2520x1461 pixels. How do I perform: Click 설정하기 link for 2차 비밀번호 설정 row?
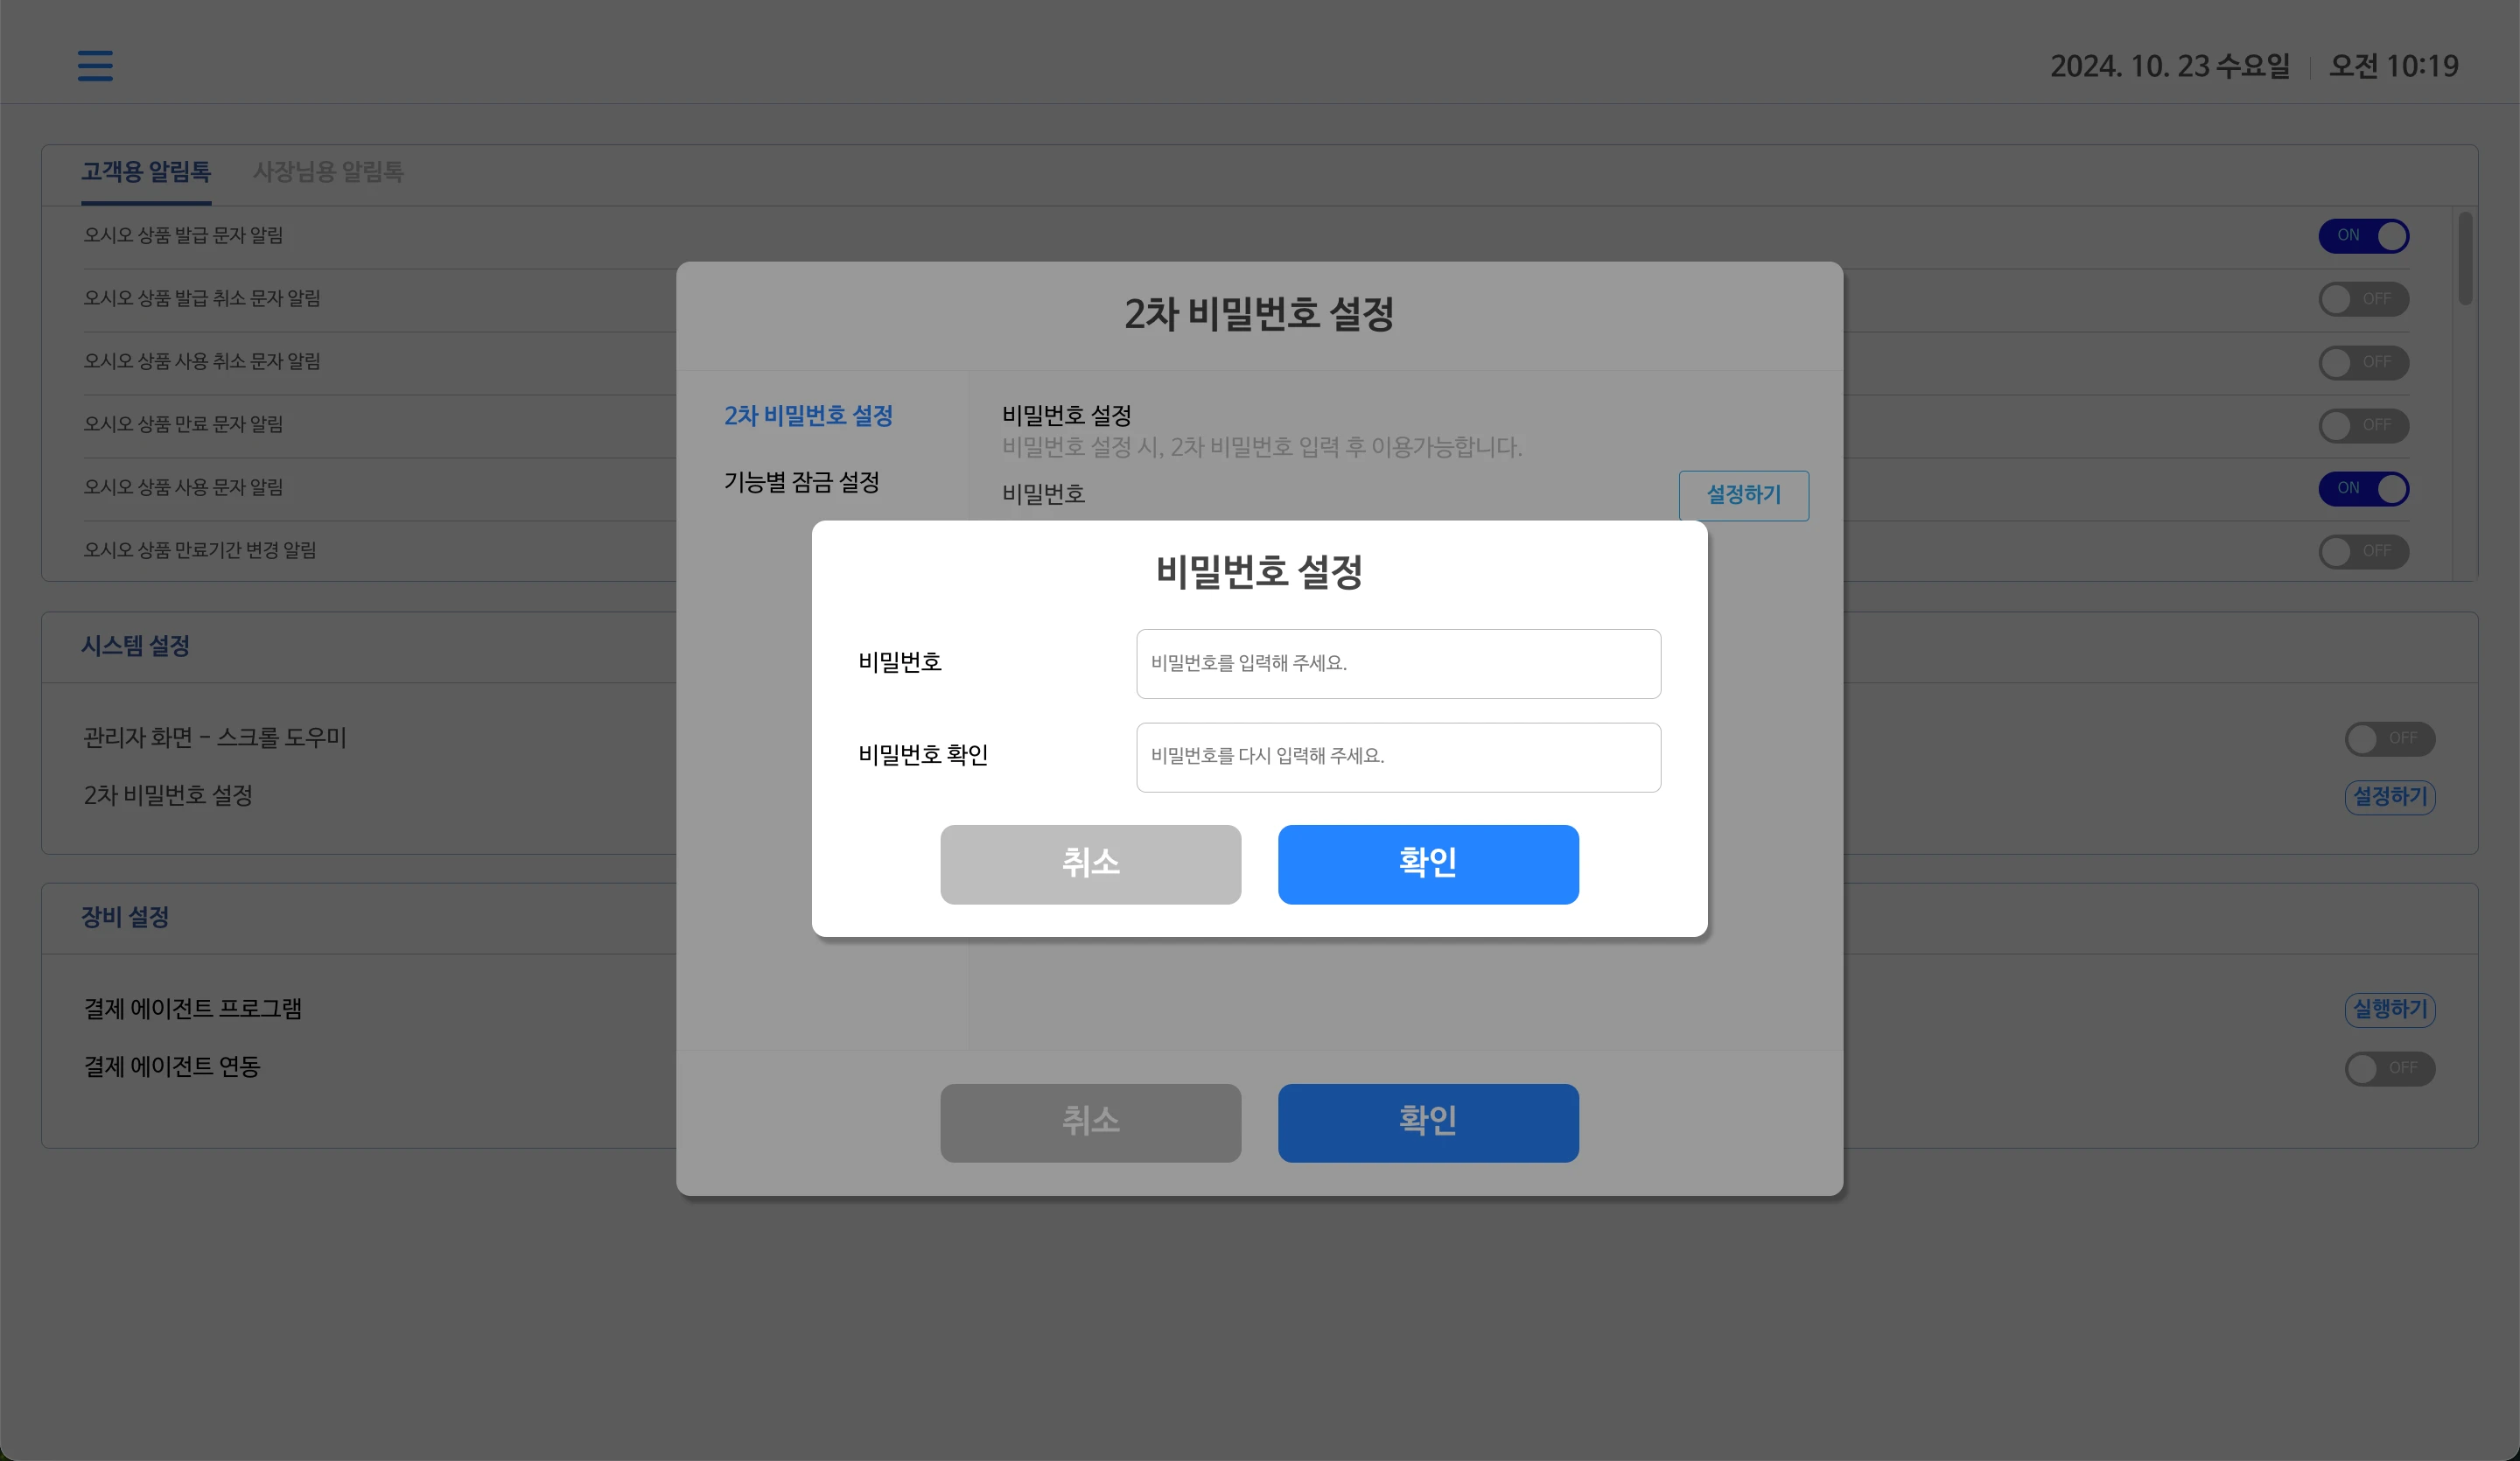click(2389, 797)
